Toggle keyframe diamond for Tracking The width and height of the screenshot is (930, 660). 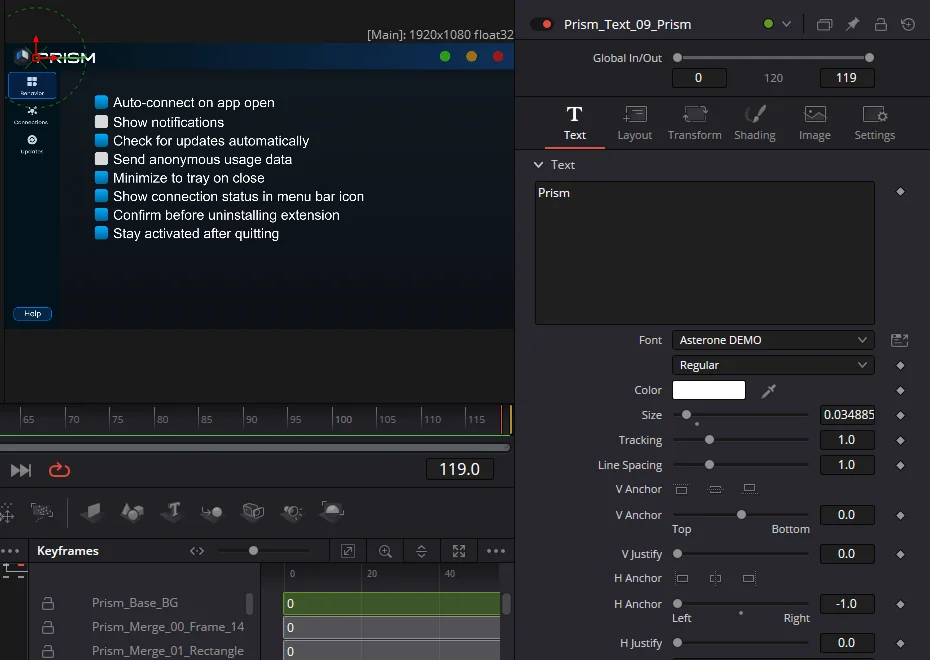click(900, 440)
